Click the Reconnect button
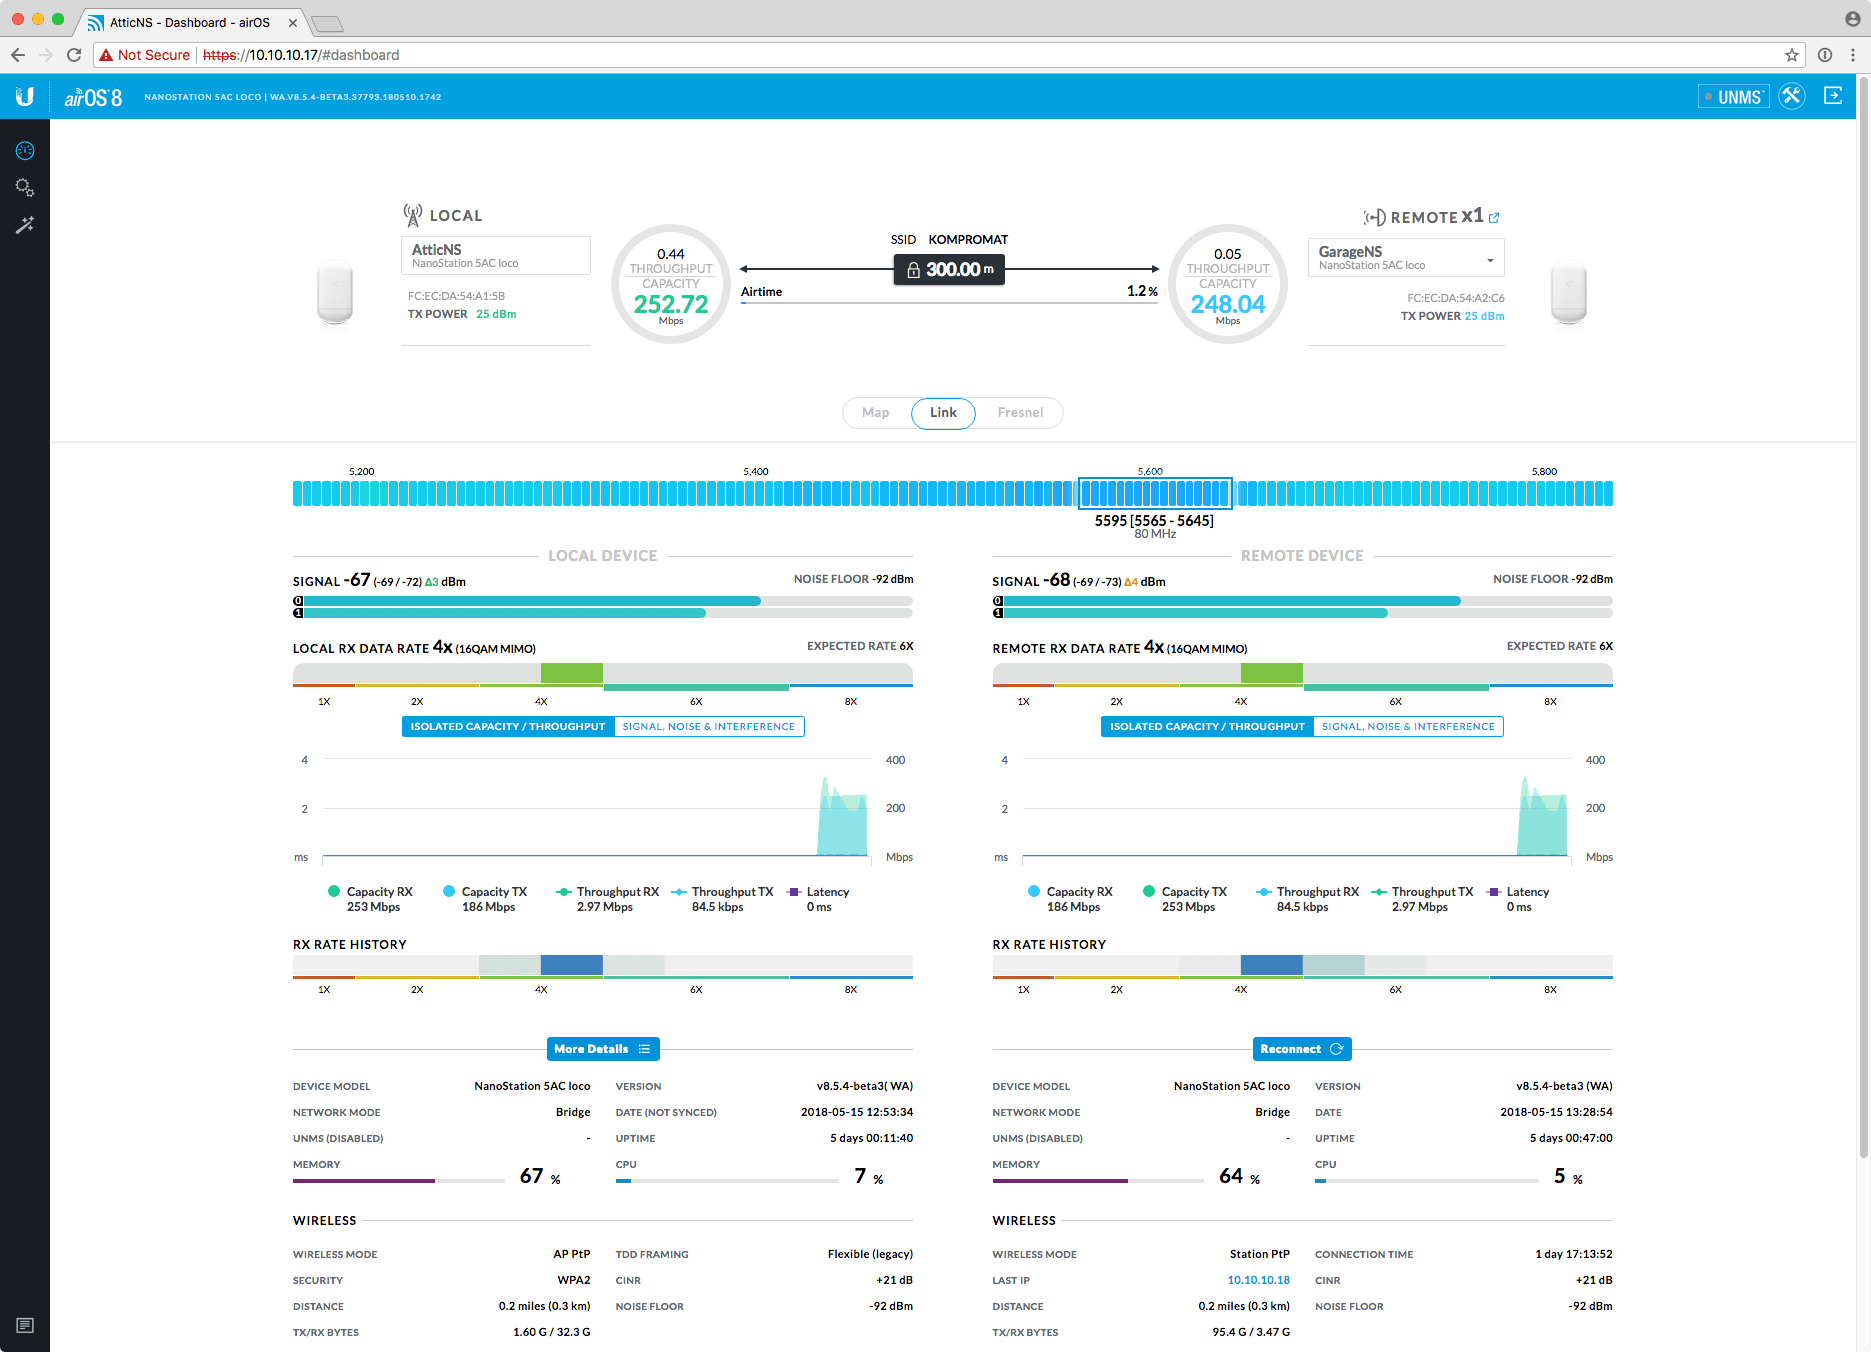Image resolution: width=1871 pixels, height=1352 pixels. (x=1301, y=1049)
